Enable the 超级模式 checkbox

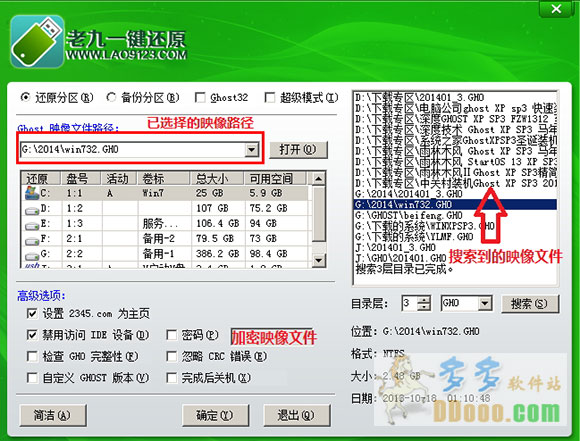pyautogui.click(x=270, y=98)
